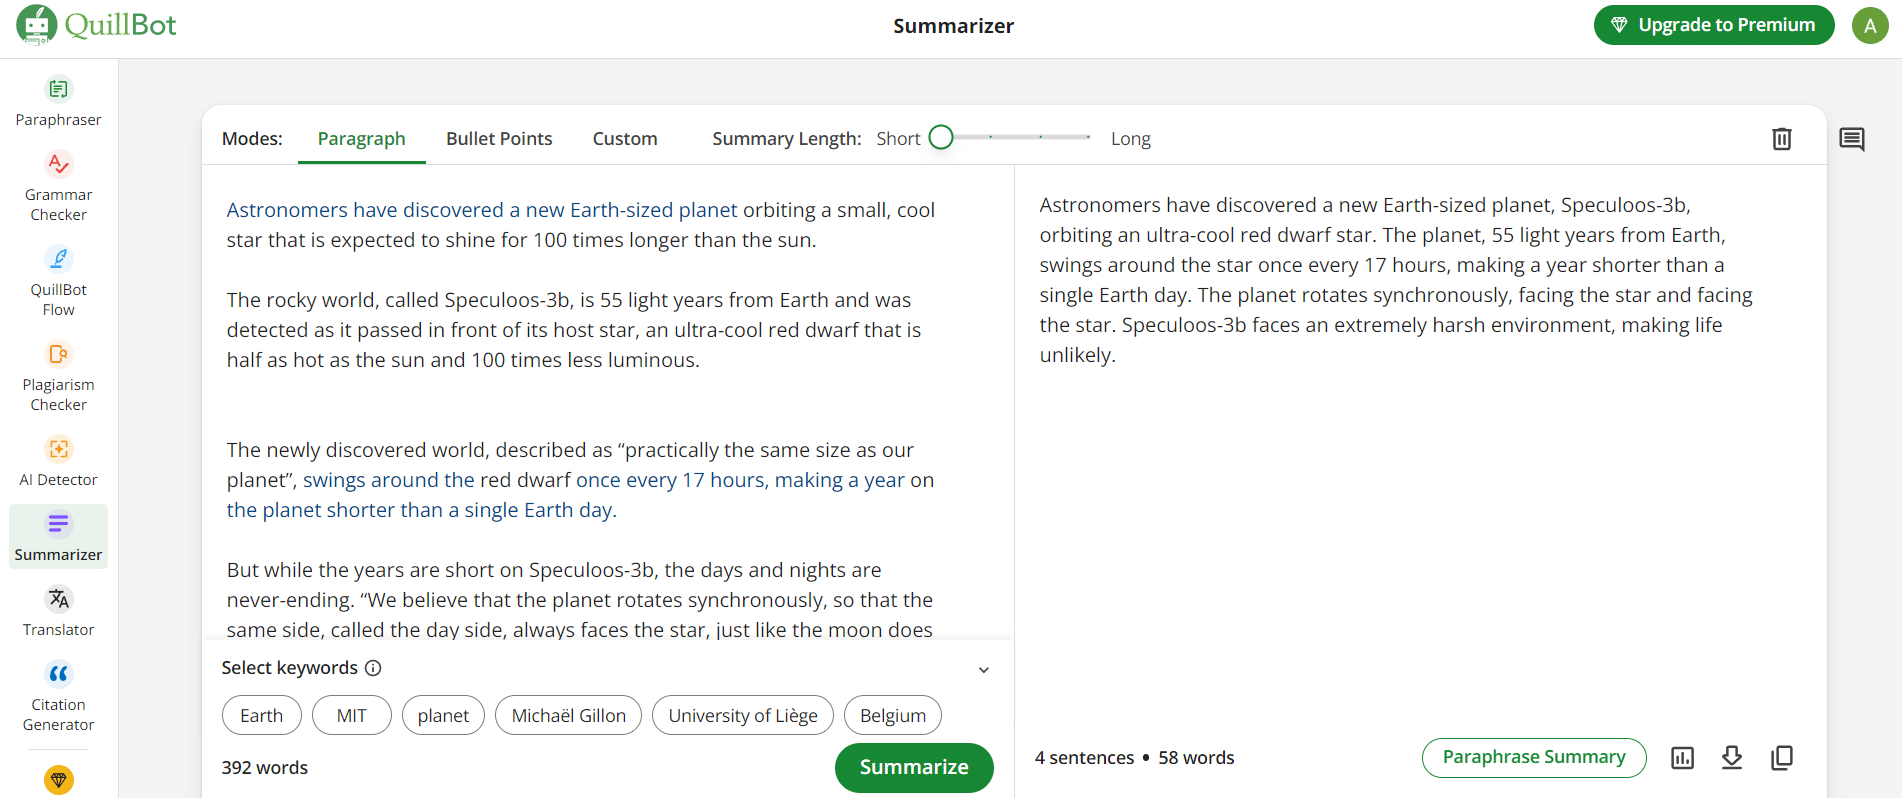This screenshot has height=798, width=1902.
Task: Toggle the Earth keyword chip
Action: pyautogui.click(x=261, y=715)
